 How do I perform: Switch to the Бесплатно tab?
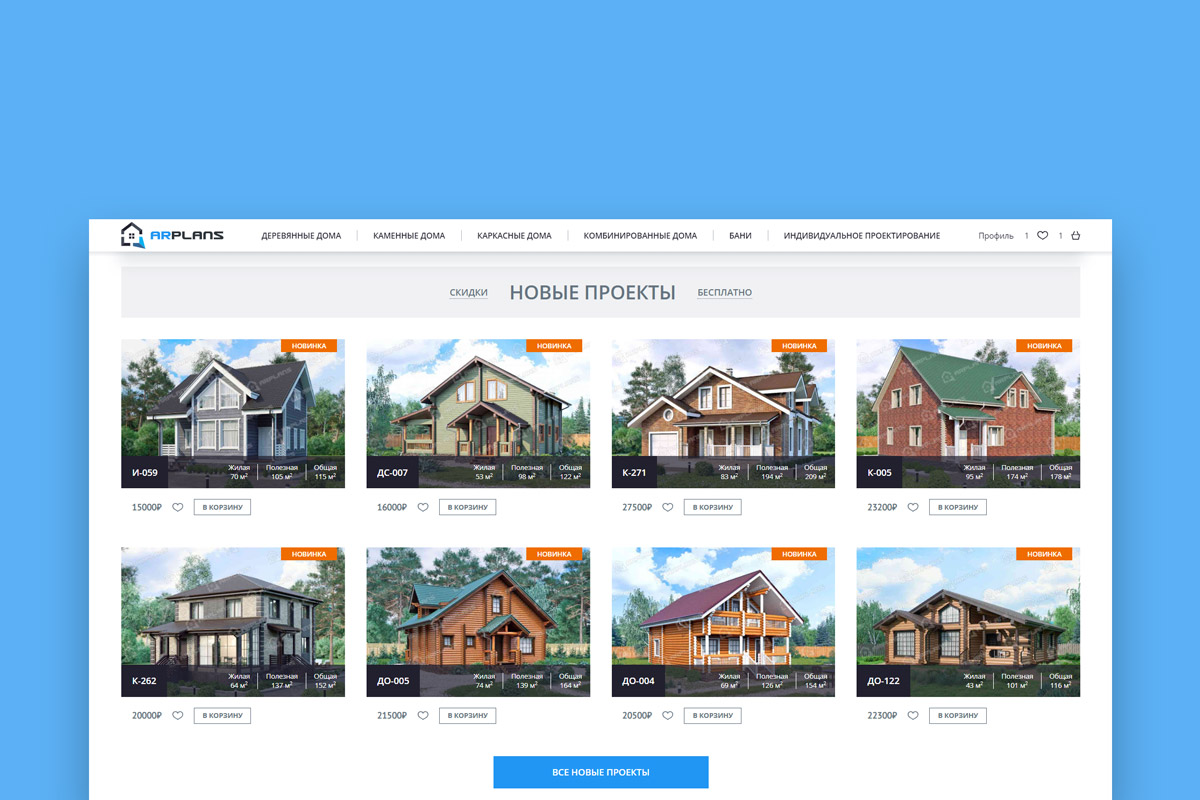tap(725, 293)
